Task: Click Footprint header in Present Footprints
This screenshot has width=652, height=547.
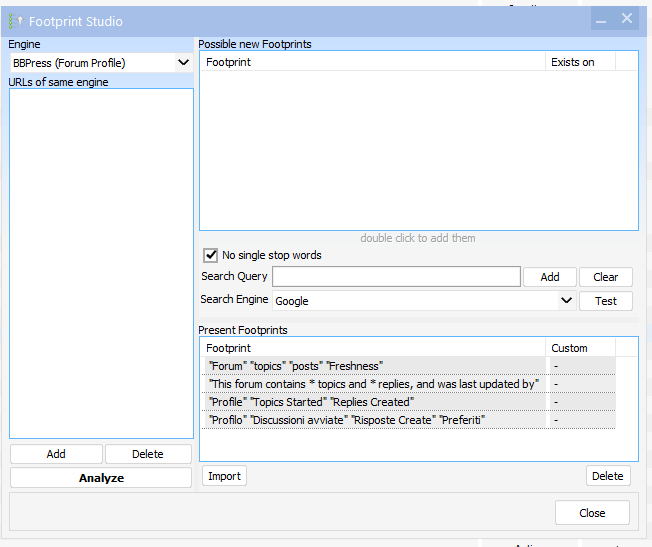Action: click(x=373, y=348)
